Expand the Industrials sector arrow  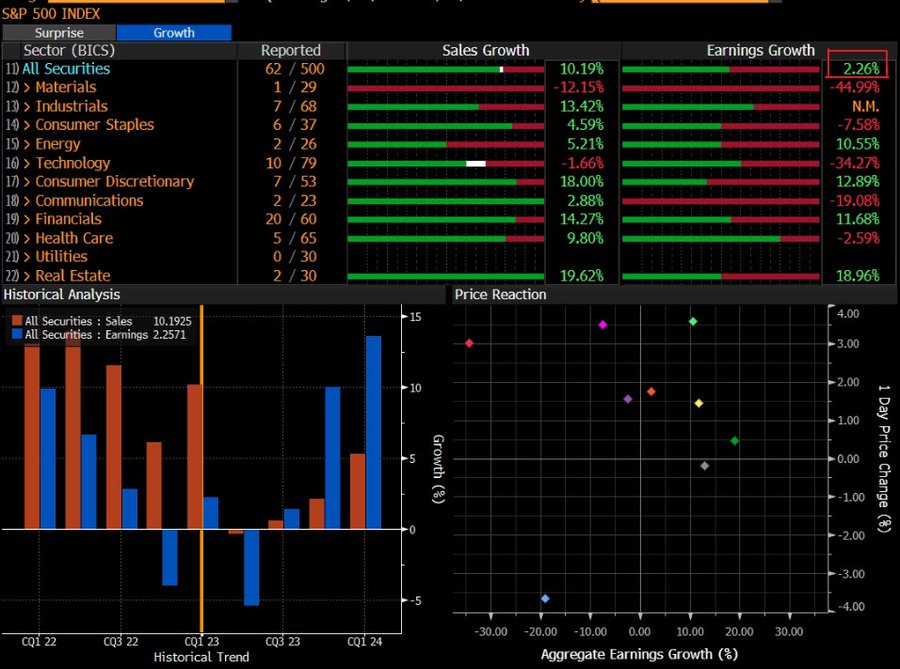(x=27, y=106)
